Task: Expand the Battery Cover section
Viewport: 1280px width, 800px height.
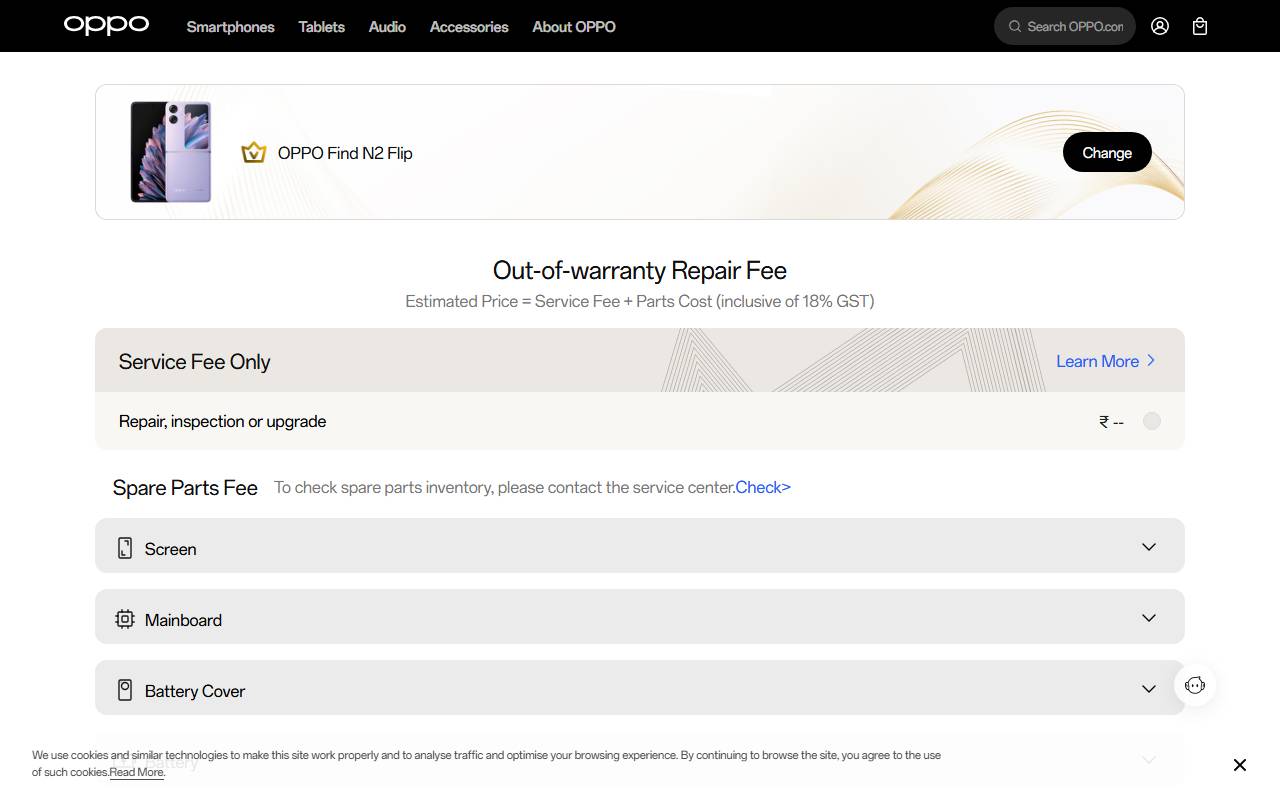Action: (1148, 689)
